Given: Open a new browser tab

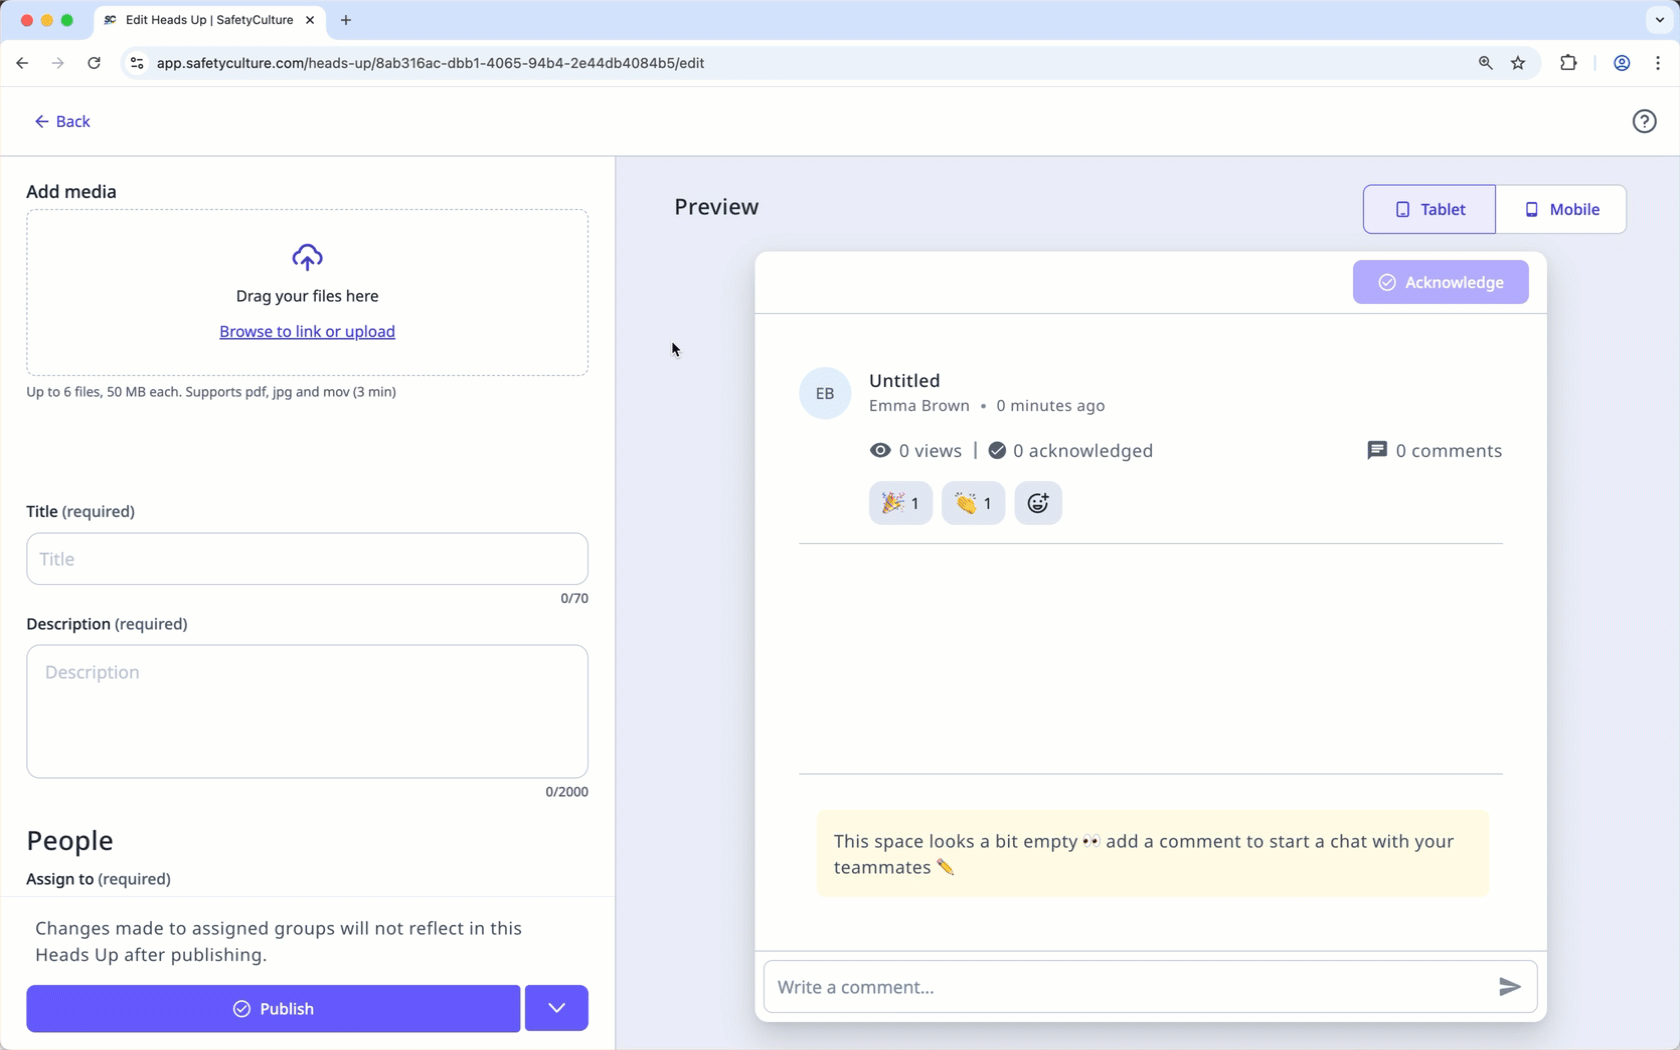Looking at the screenshot, I should pyautogui.click(x=346, y=20).
